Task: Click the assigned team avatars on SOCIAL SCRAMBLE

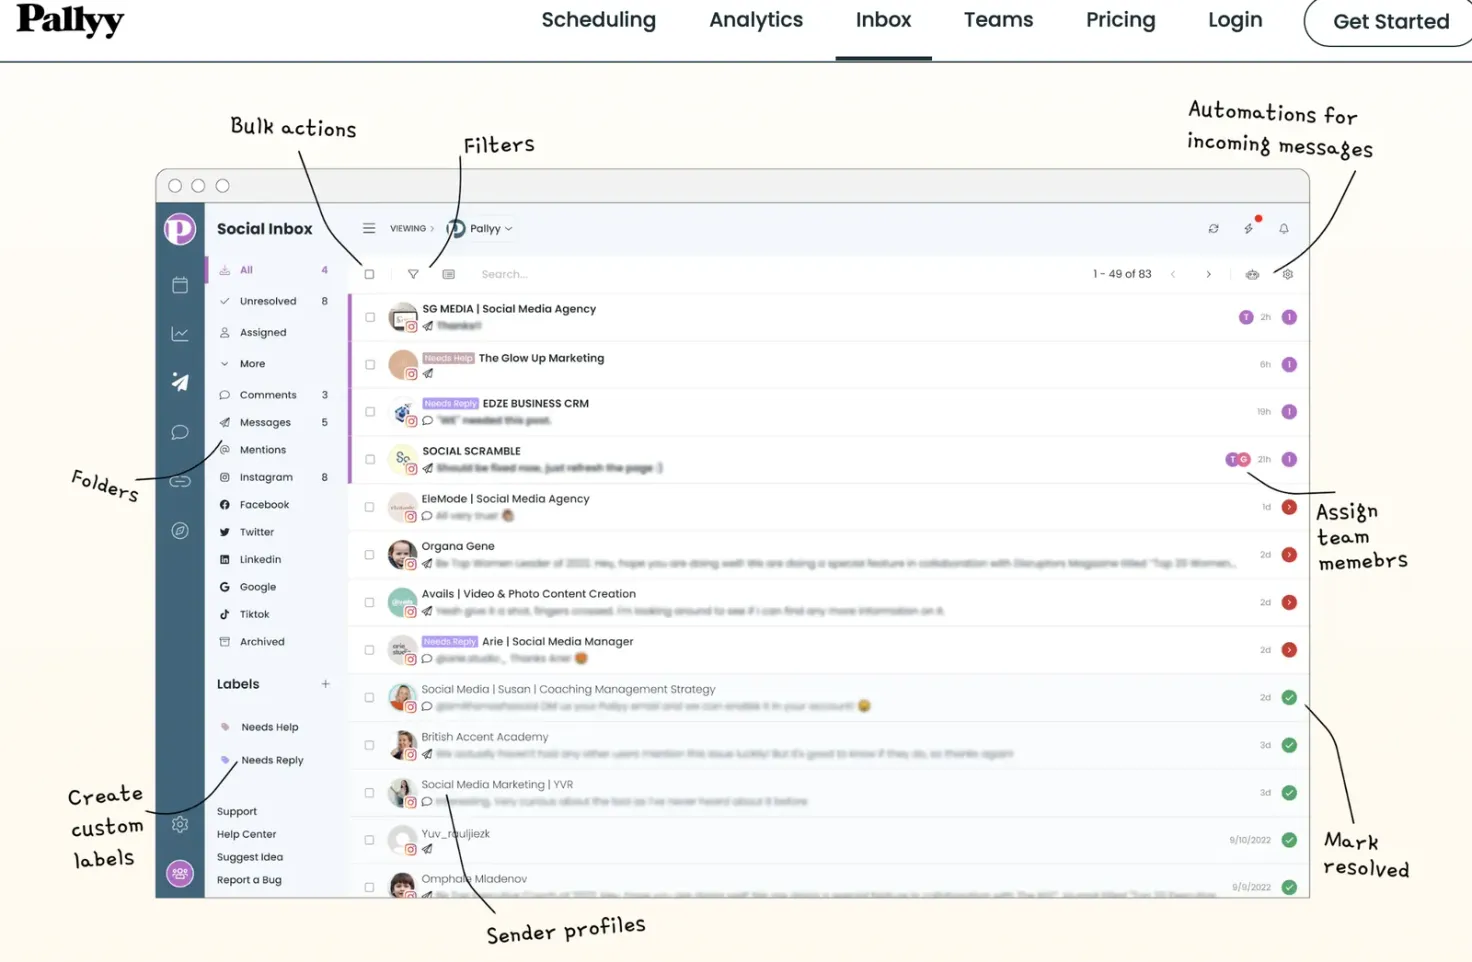Action: tap(1238, 459)
